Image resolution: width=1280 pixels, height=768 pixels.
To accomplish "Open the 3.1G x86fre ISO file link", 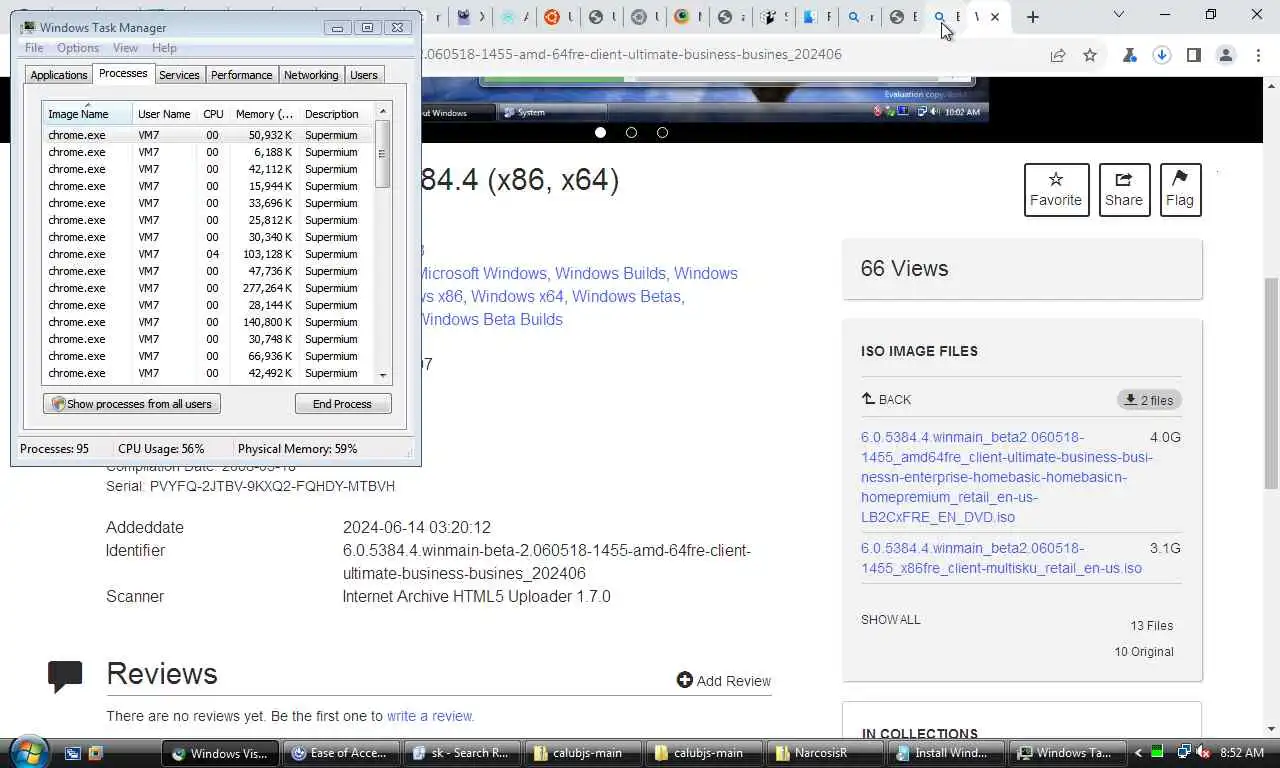I will click(x=1001, y=558).
